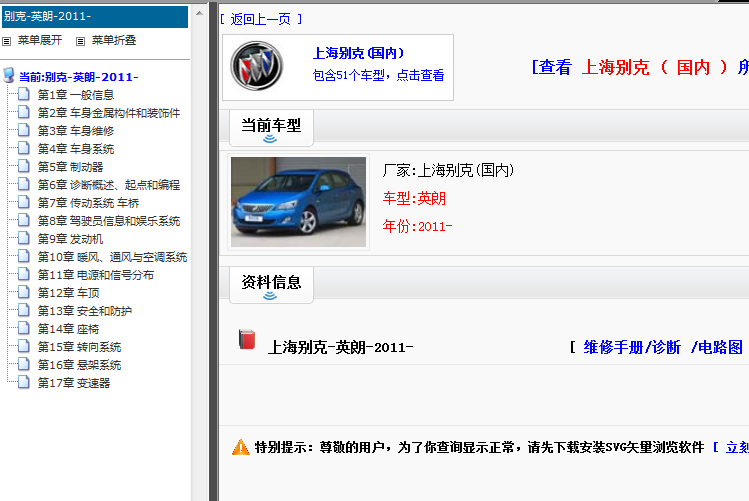Click the 车型:英朗 red text
This screenshot has height=501, width=749.
pyautogui.click(x=414, y=198)
